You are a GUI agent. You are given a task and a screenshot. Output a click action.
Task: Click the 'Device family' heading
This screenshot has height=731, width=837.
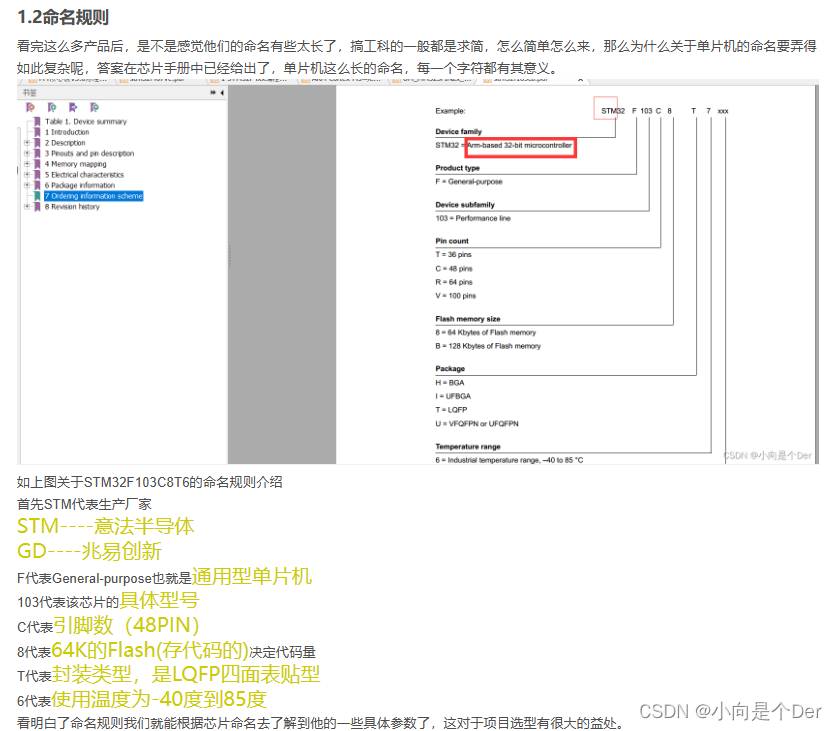(x=459, y=131)
